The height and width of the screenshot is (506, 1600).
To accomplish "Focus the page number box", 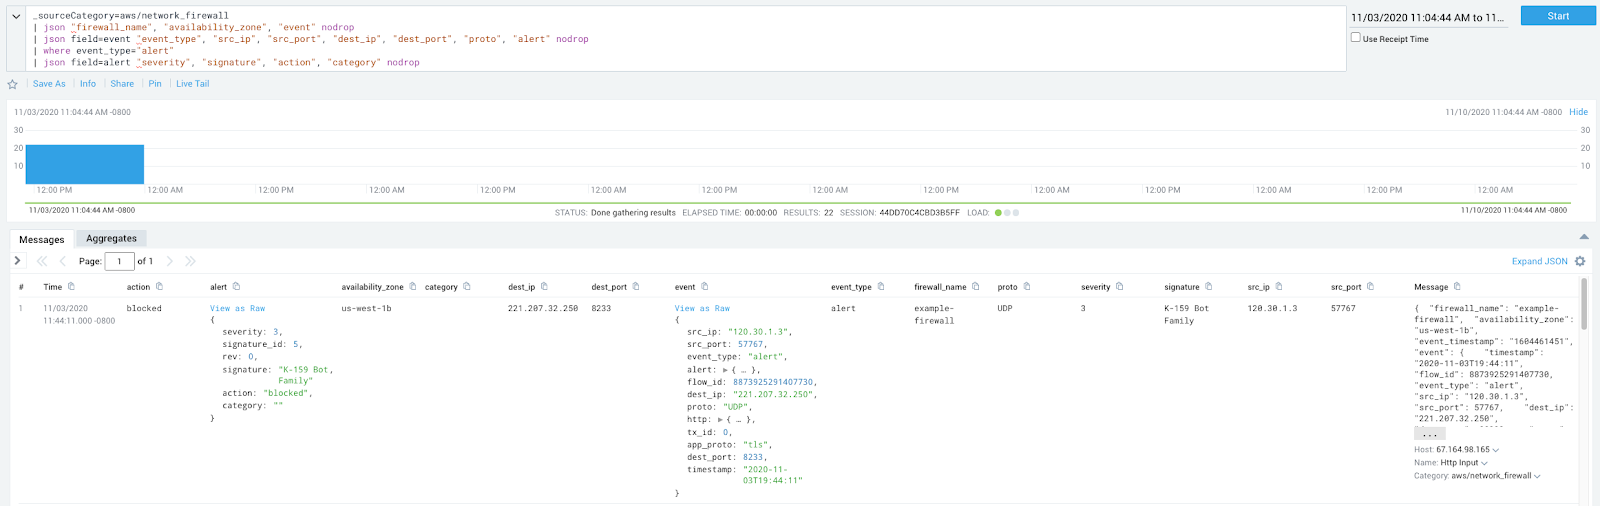I will click(119, 261).
